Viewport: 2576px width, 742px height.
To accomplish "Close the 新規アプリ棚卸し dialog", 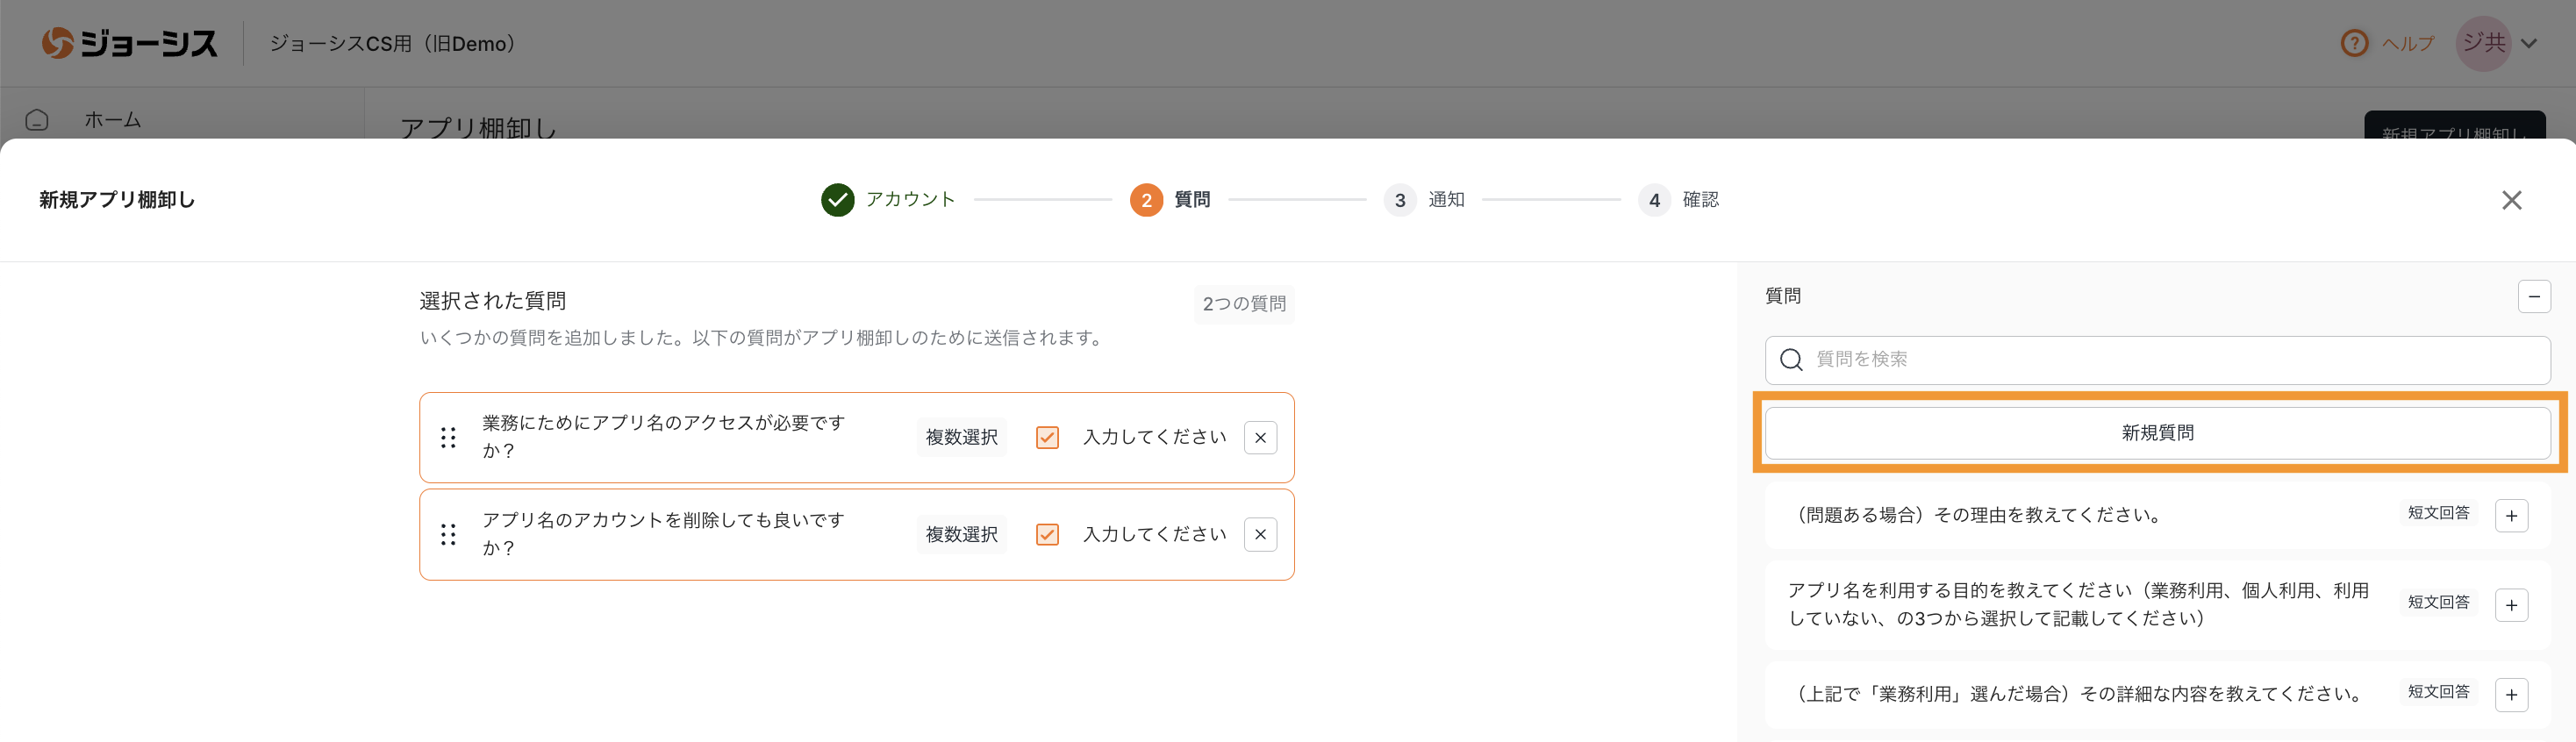I will point(2511,200).
